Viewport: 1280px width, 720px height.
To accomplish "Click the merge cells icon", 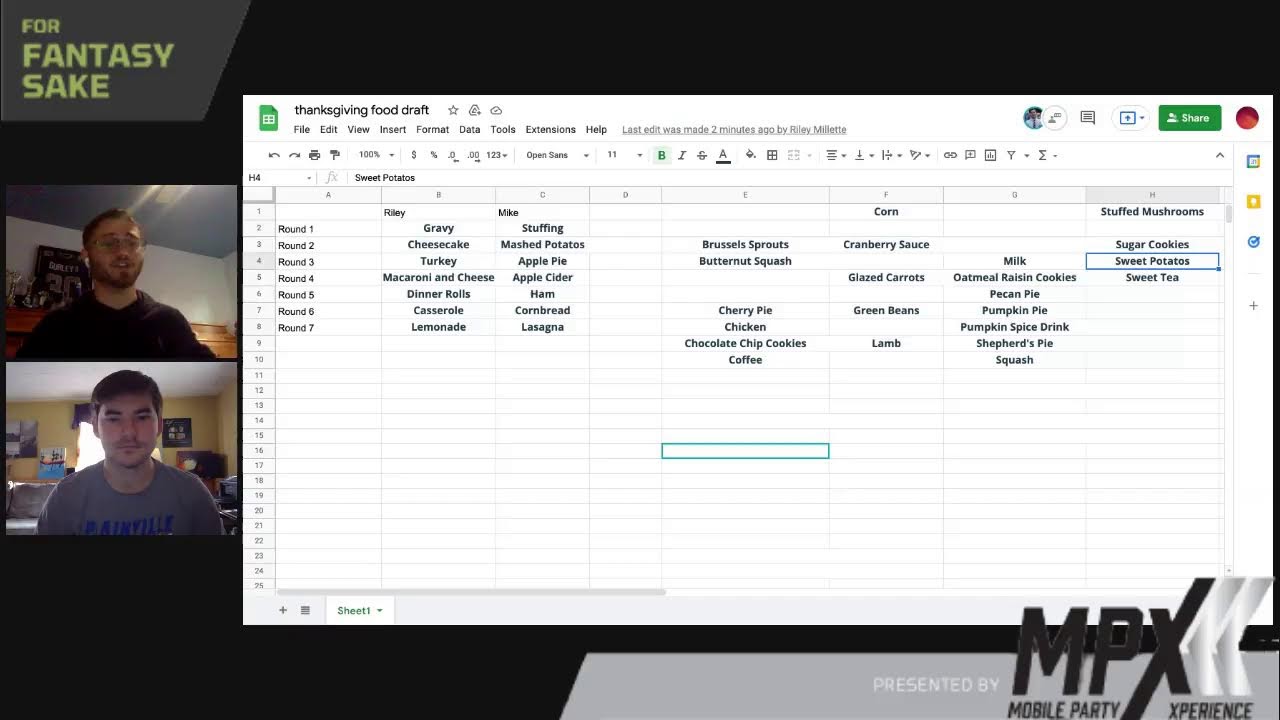I will click(794, 155).
